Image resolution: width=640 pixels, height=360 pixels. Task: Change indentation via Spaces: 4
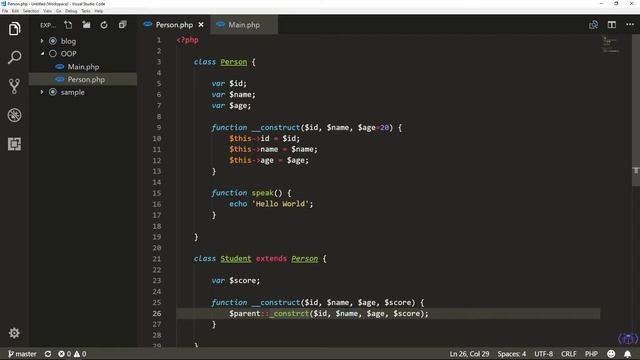tap(511, 354)
